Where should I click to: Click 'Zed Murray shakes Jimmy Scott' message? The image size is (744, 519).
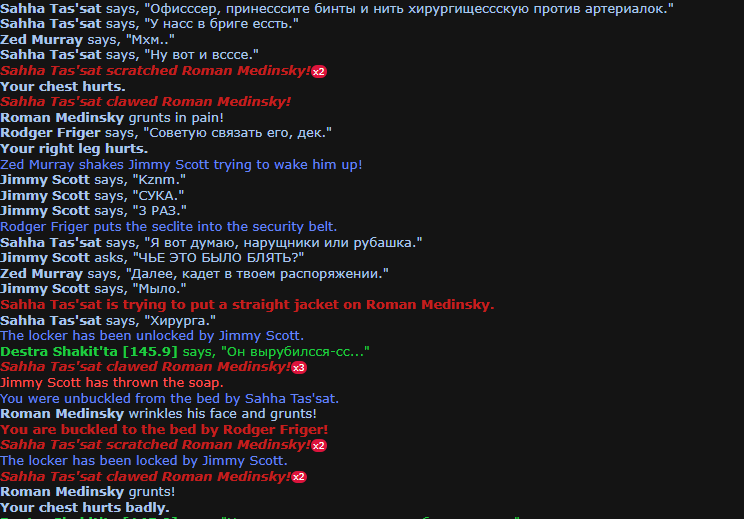[181, 165]
